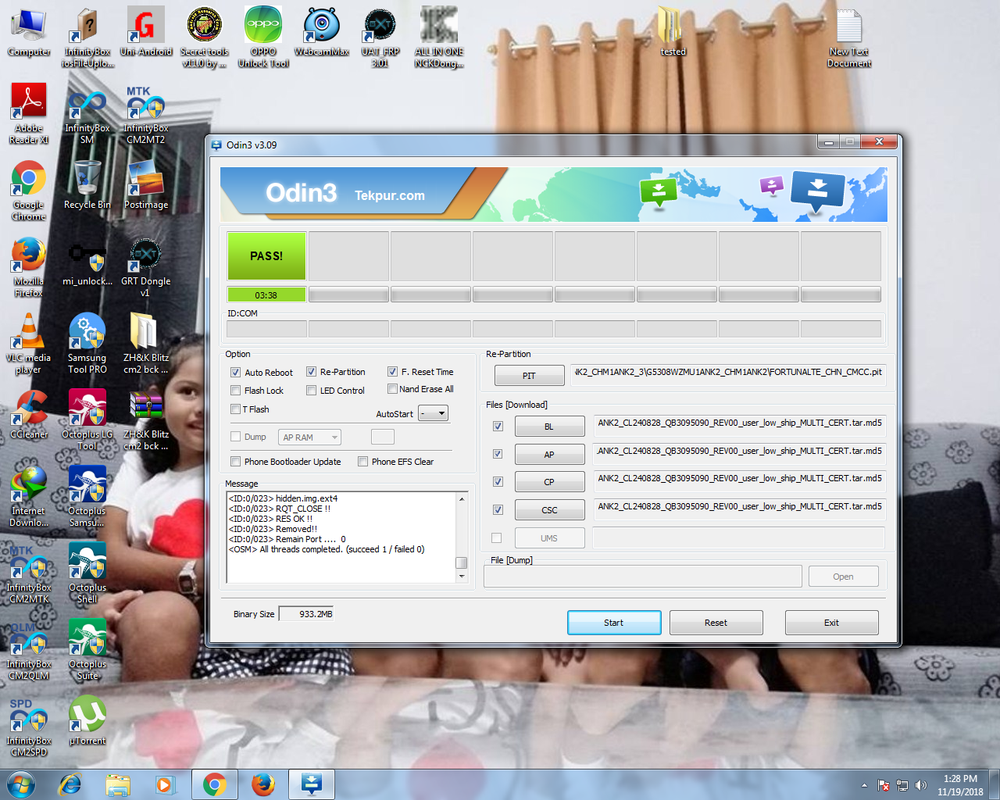Open Secret tools v1.1.0 desktop icon
This screenshot has width=1000, height=800.
pyautogui.click(x=204, y=38)
